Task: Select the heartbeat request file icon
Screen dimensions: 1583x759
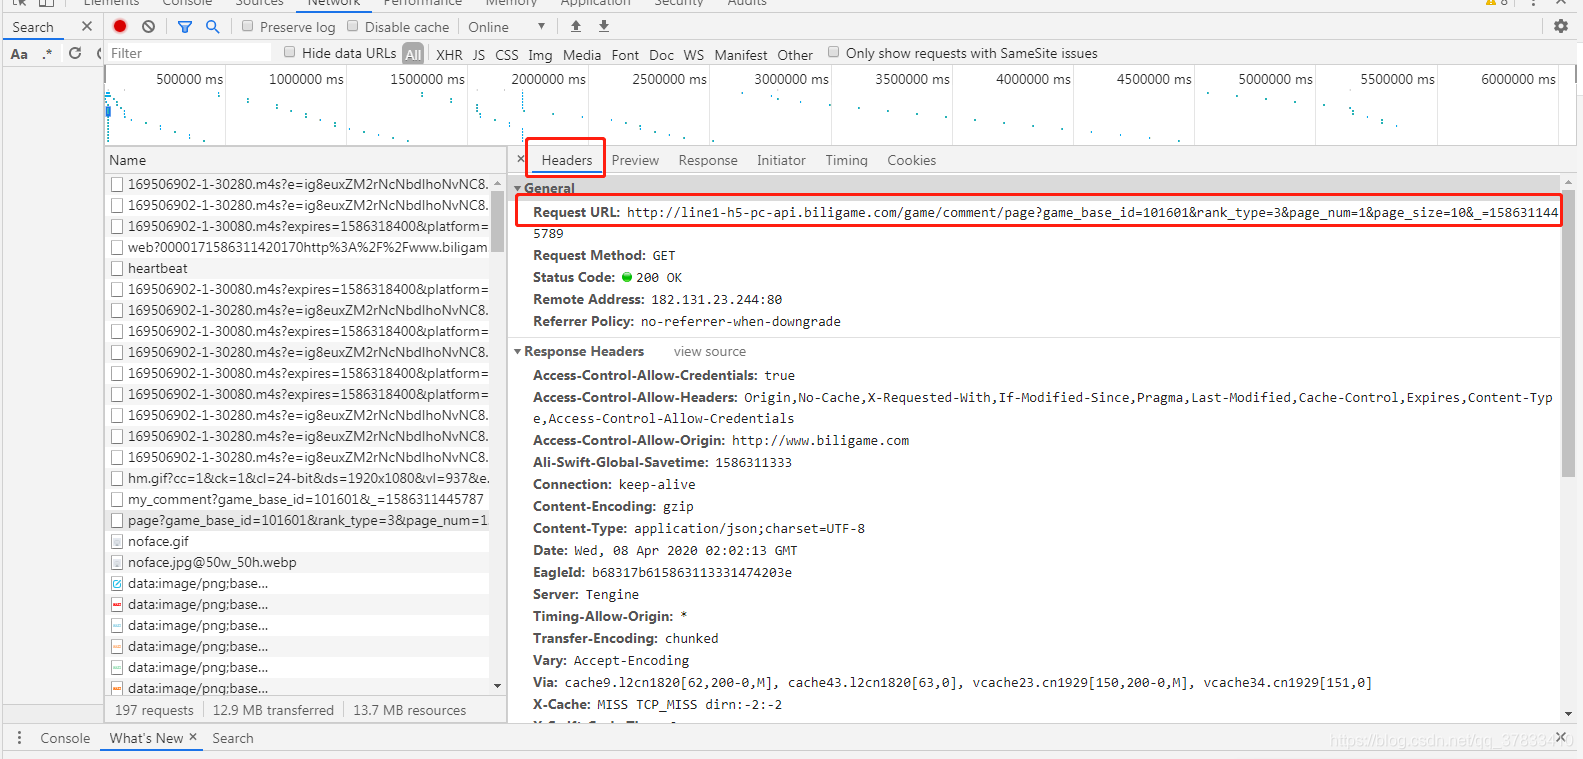Action: point(117,268)
